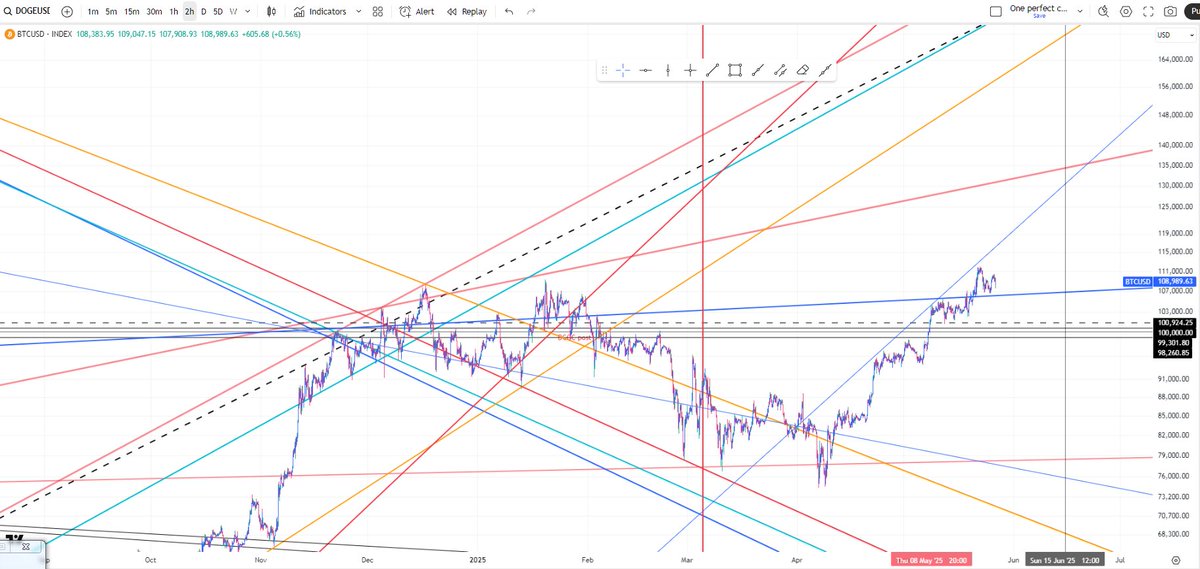Click the 164,000.00 price scale value
The width and height of the screenshot is (1200, 569).
(1176, 60)
